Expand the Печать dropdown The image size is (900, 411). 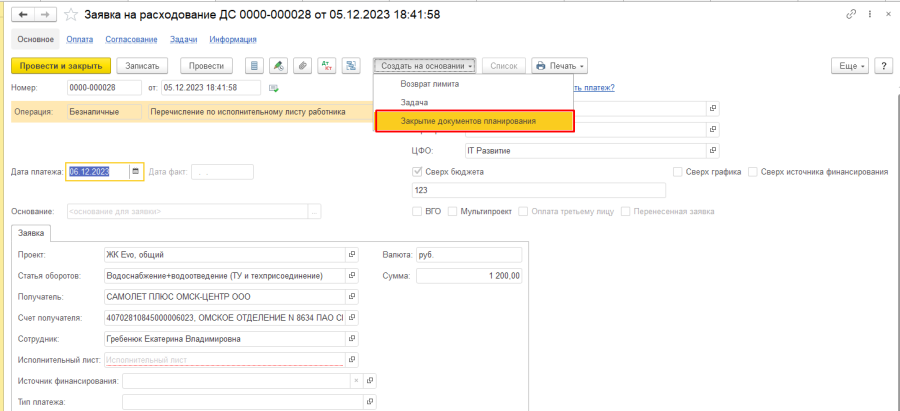click(x=560, y=66)
